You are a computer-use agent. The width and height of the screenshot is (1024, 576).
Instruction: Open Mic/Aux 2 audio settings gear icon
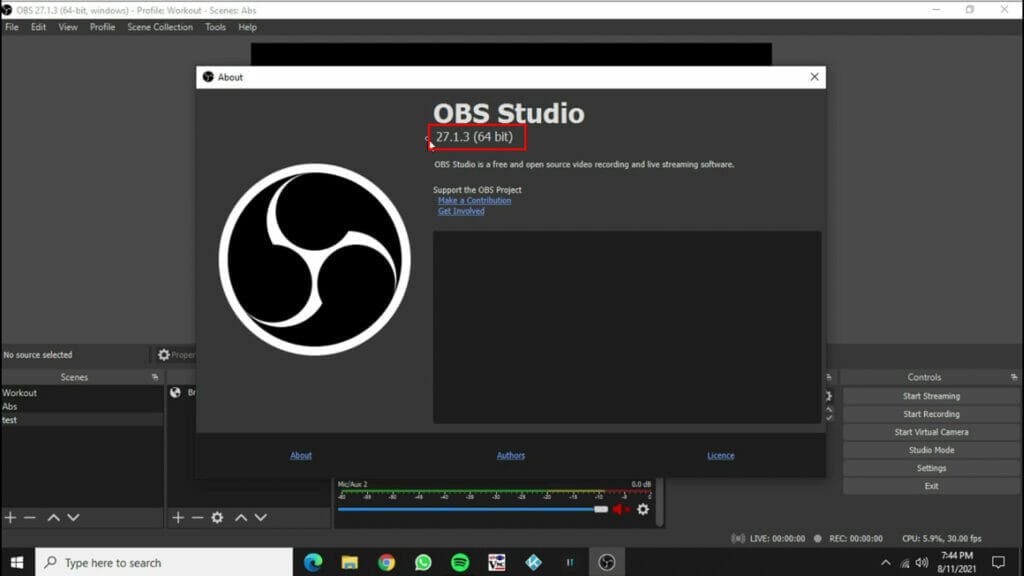pos(643,509)
